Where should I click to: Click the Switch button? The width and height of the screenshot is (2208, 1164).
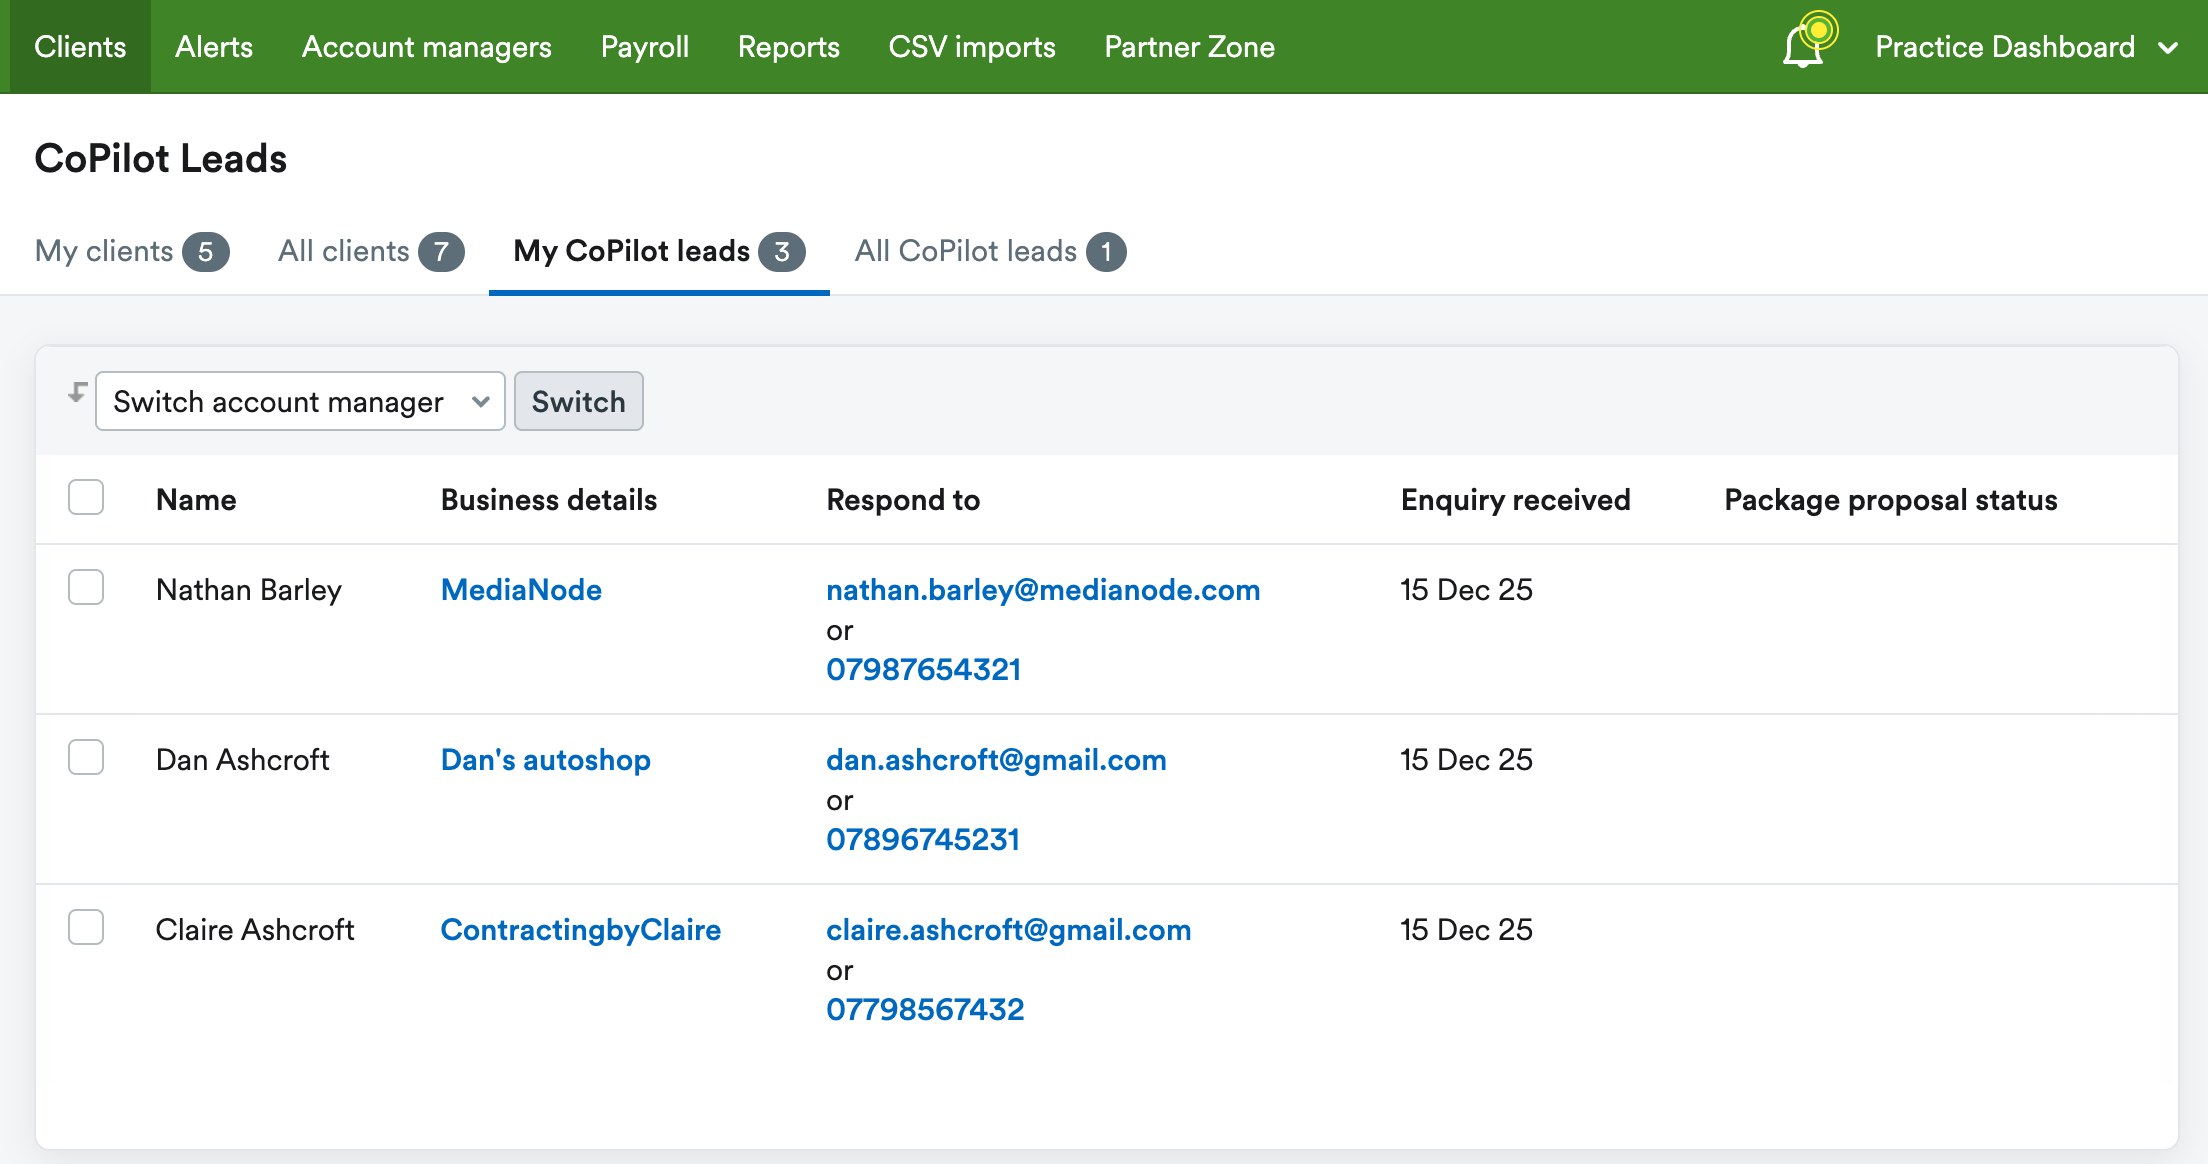(x=578, y=401)
